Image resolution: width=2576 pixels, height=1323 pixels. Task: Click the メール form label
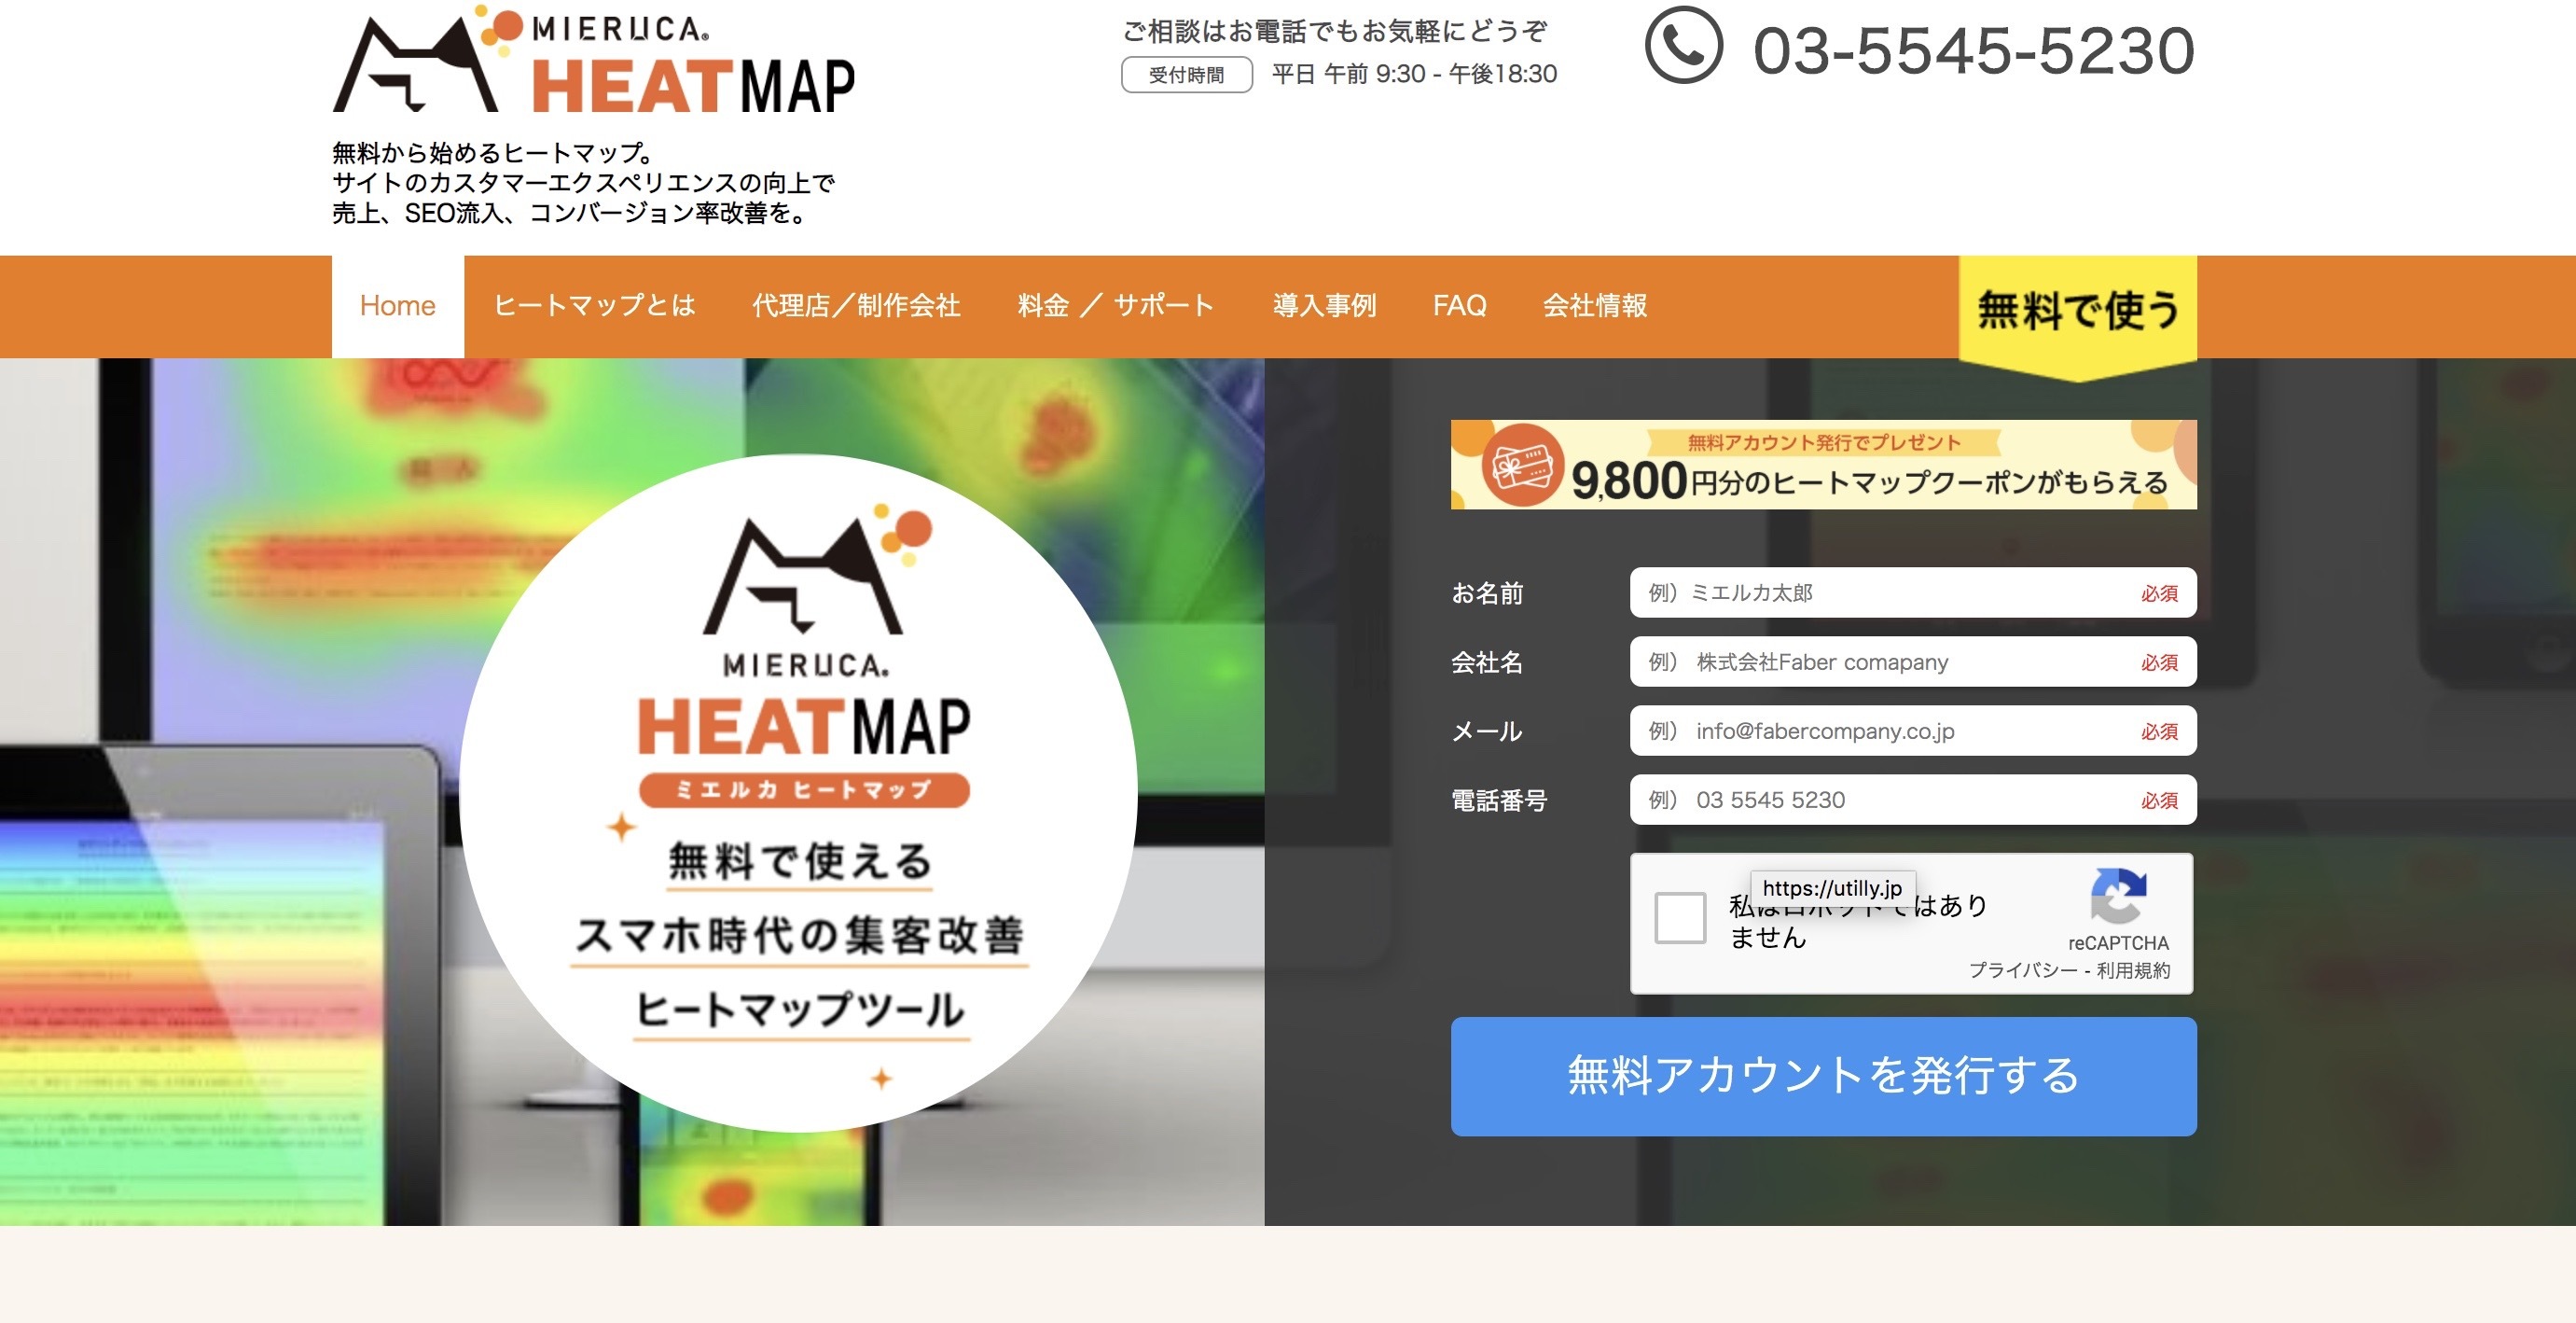(1487, 731)
